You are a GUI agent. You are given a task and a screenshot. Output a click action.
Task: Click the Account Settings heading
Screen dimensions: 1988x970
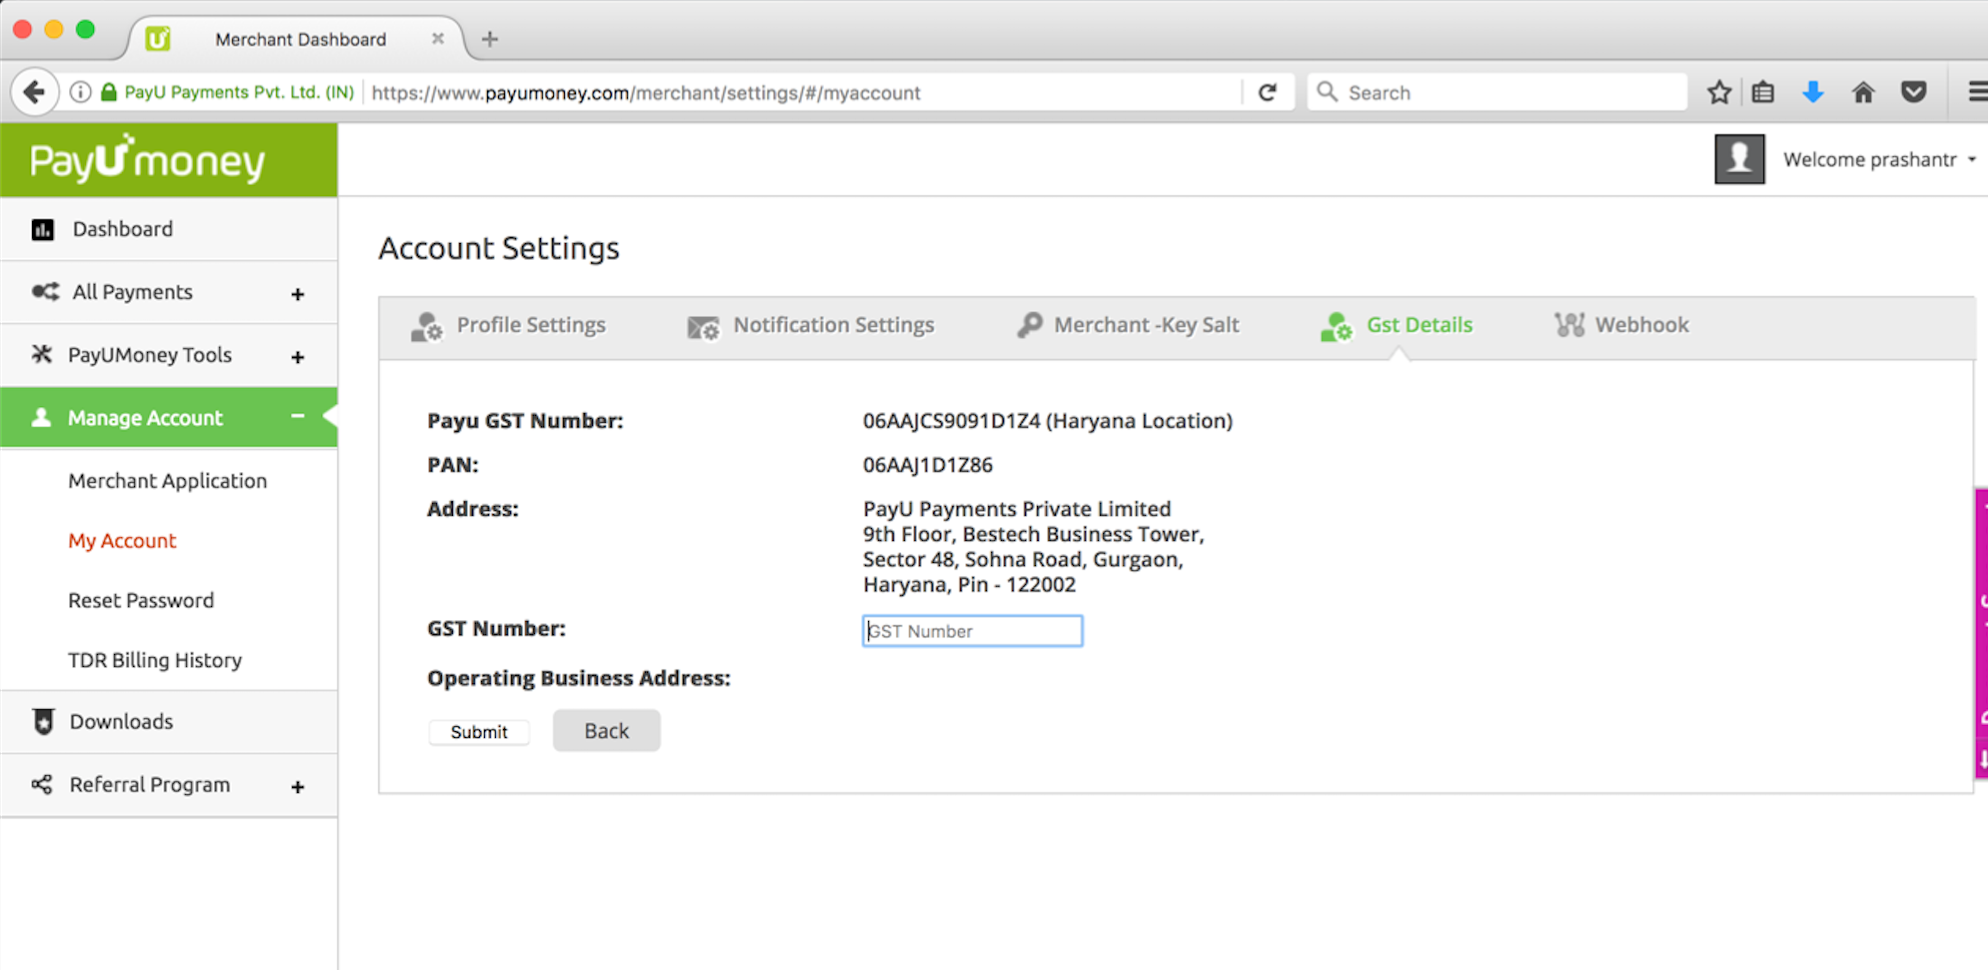click(x=499, y=248)
